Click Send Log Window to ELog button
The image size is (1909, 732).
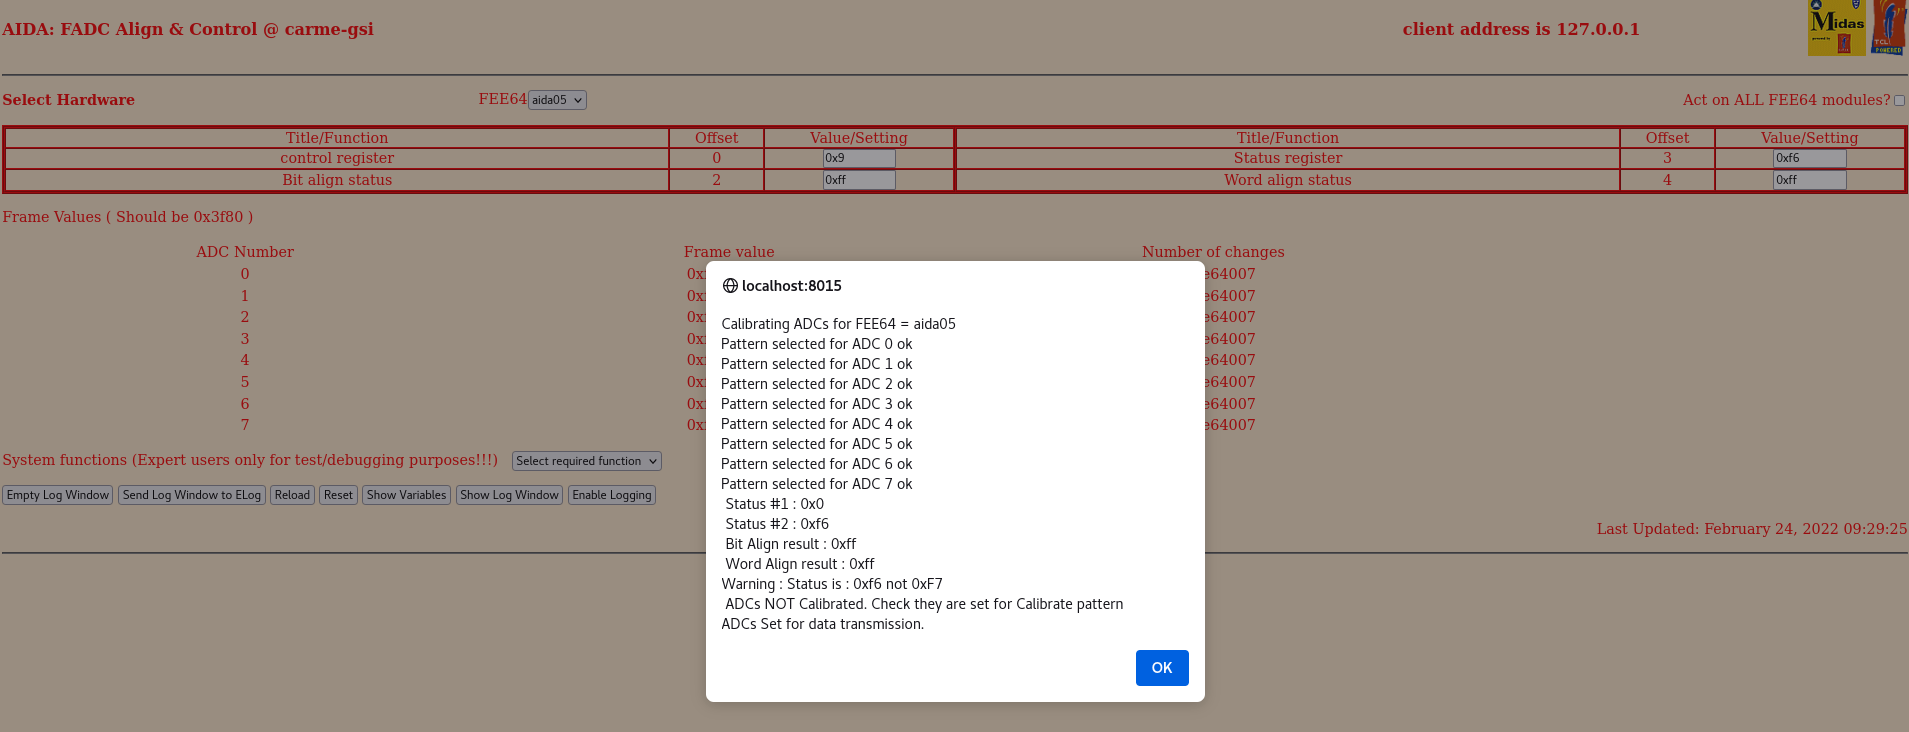pyautogui.click(x=192, y=495)
